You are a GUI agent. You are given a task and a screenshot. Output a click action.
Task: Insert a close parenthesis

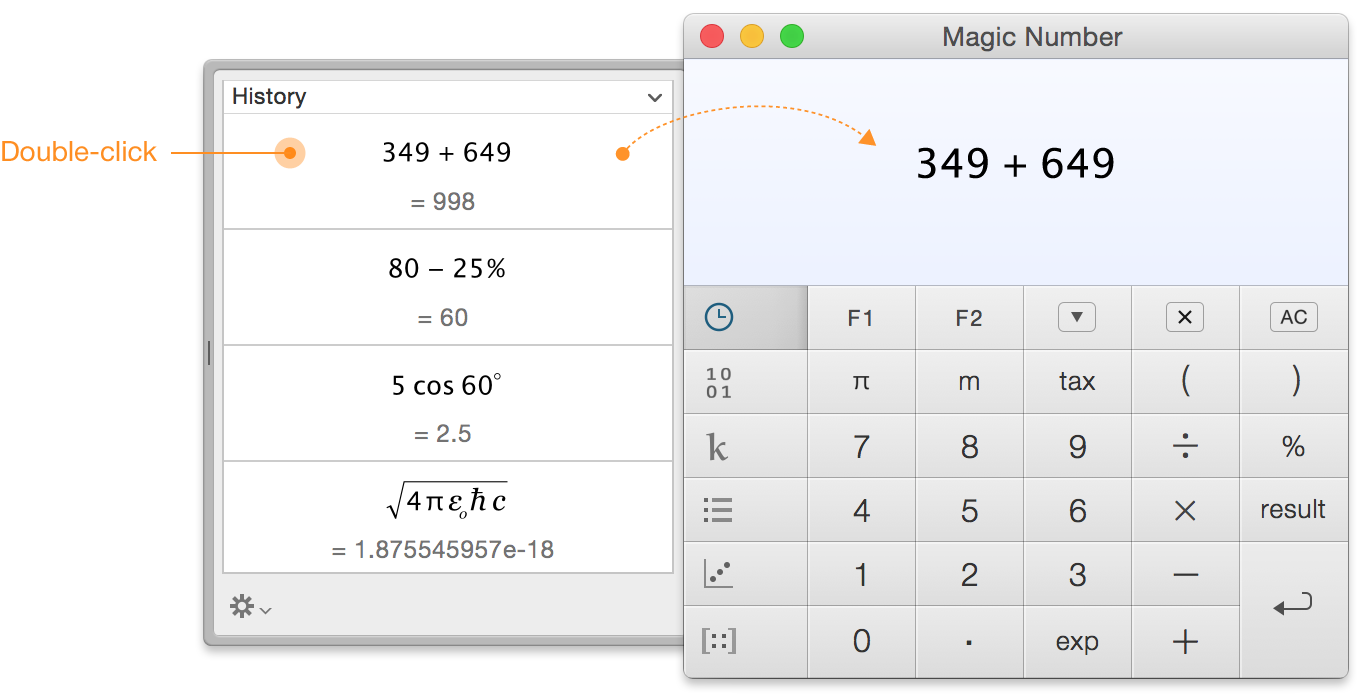pyautogui.click(x=1294, y=382)
